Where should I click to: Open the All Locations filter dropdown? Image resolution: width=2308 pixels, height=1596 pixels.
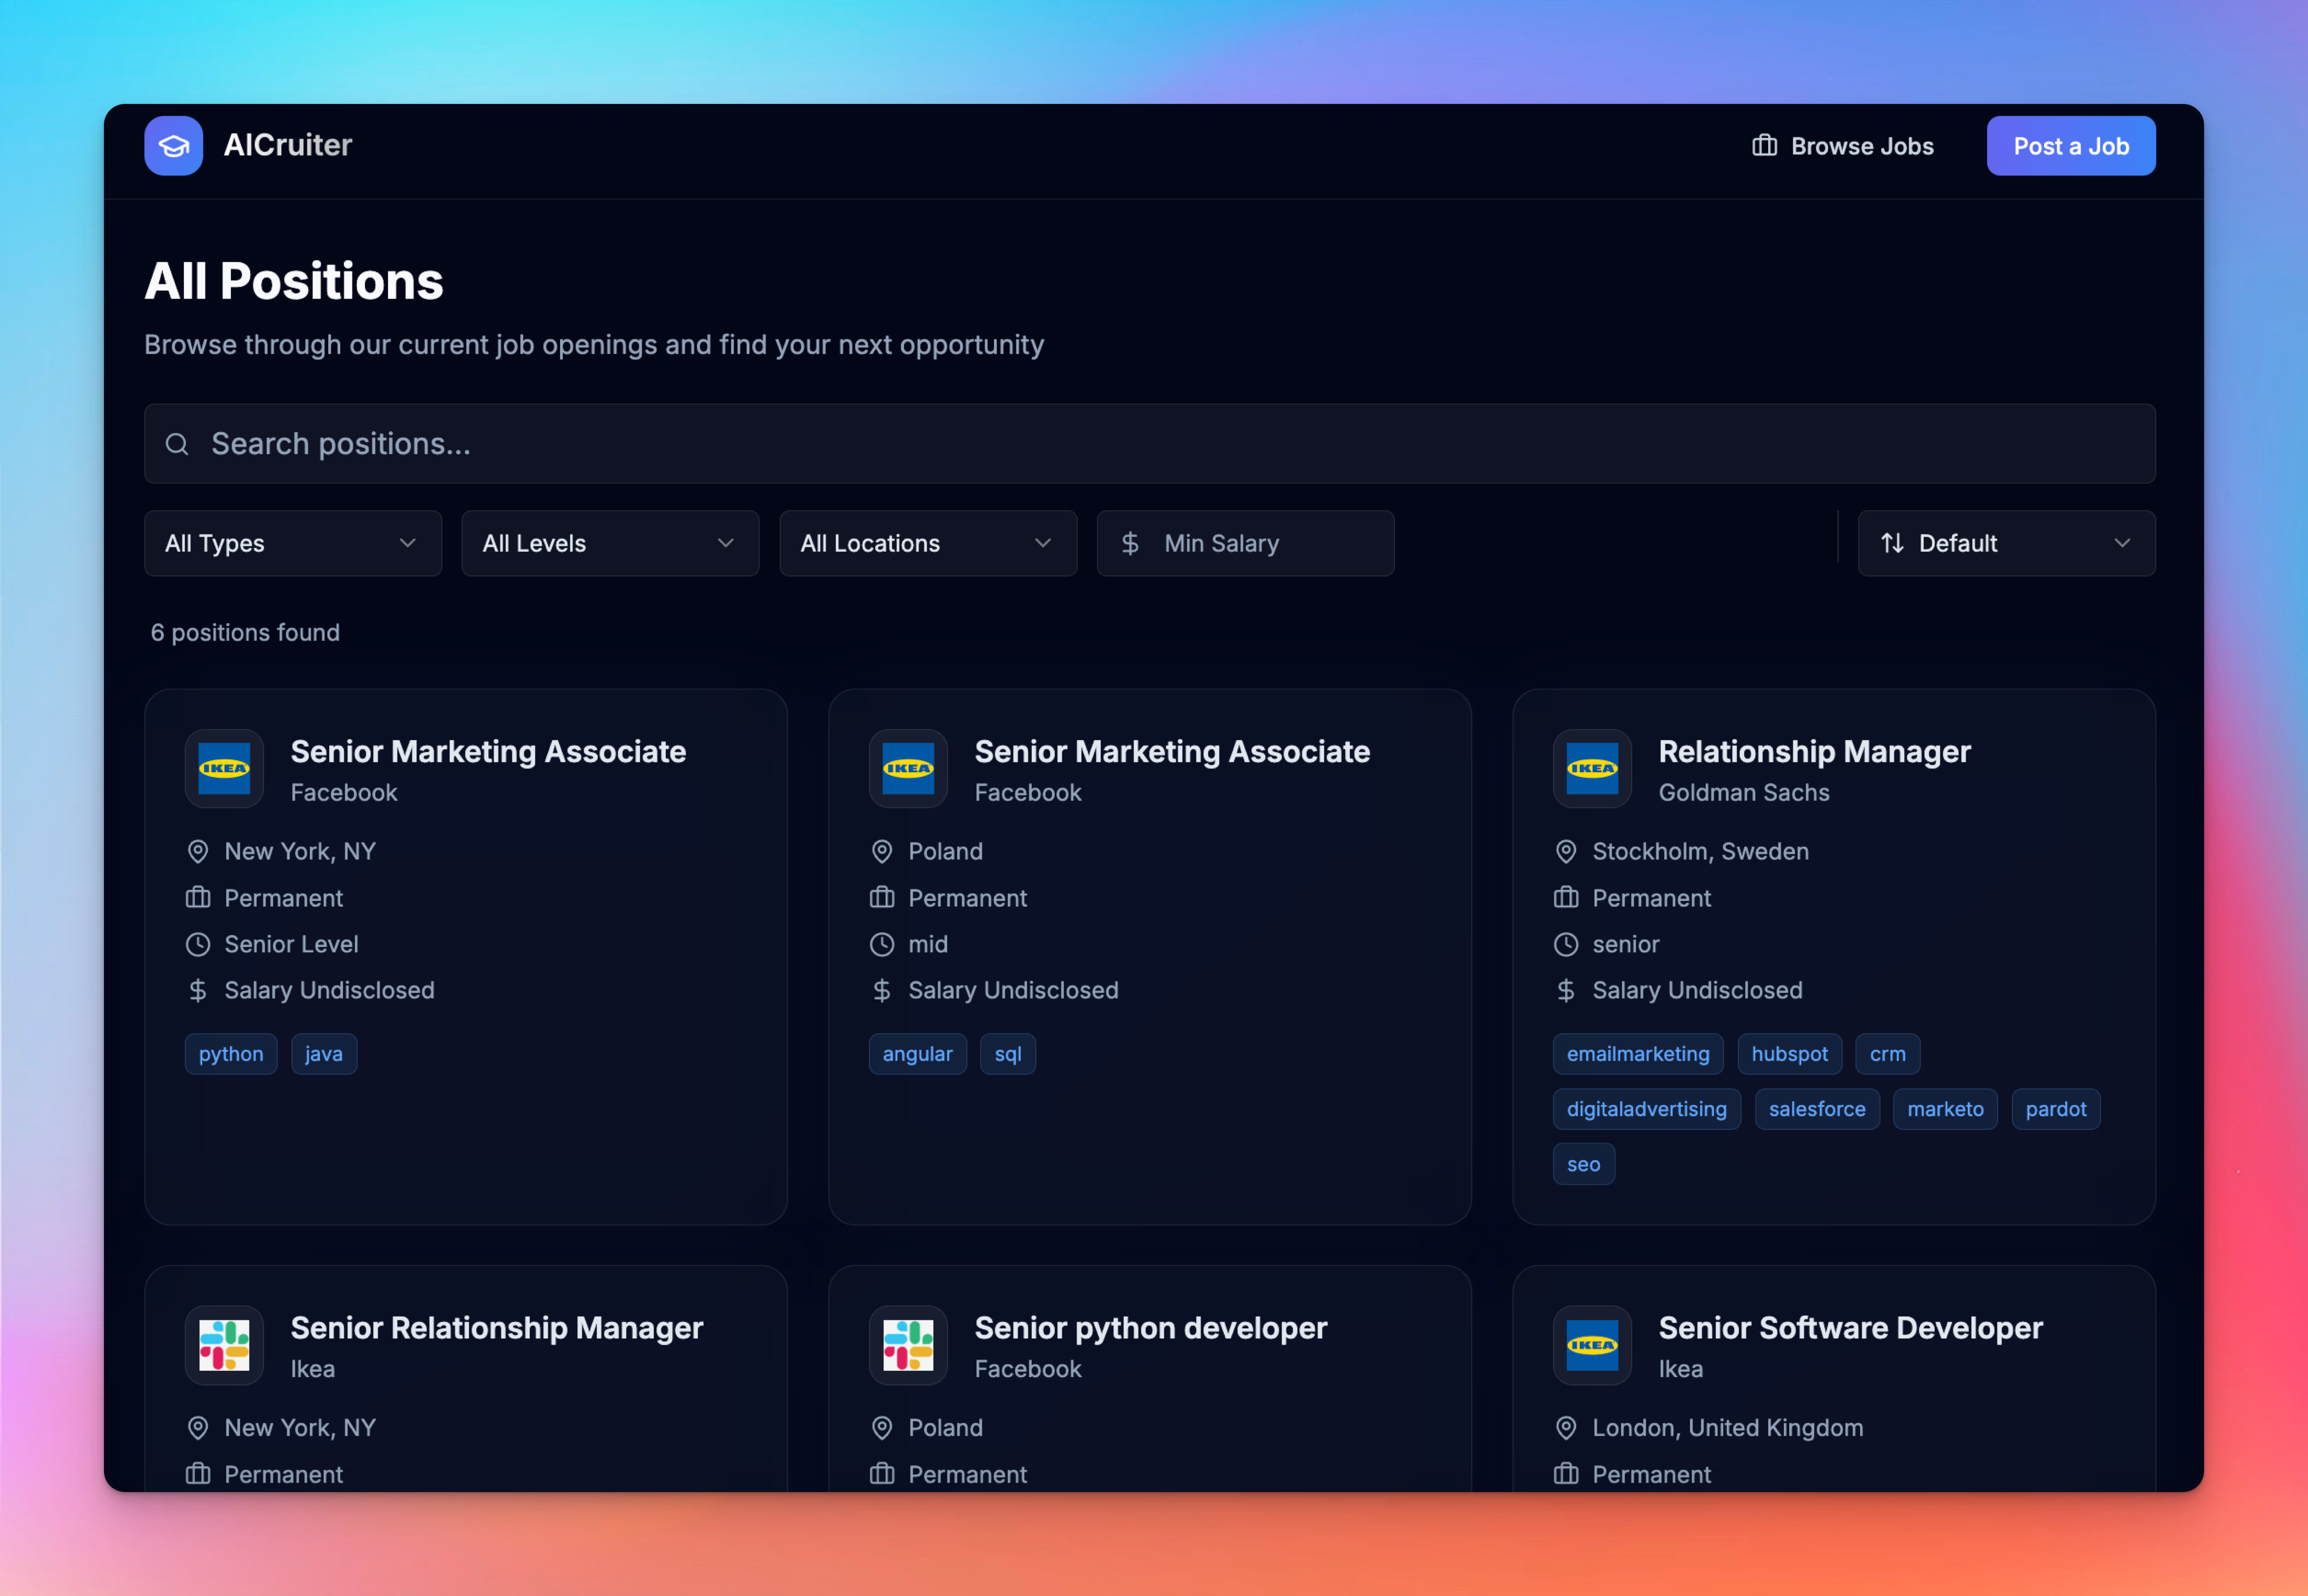(927, 543)
